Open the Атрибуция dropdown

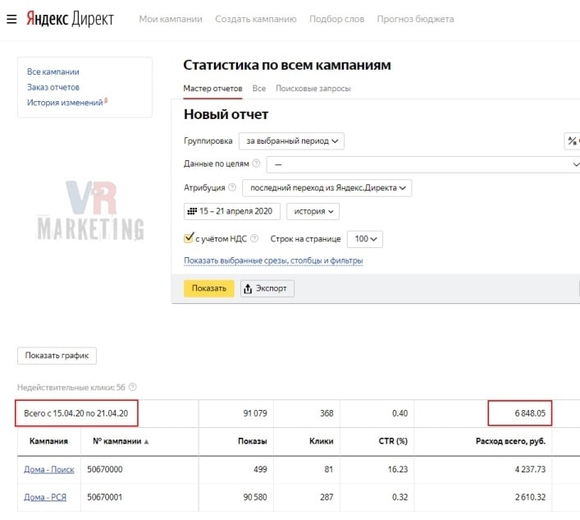point(327,188)
